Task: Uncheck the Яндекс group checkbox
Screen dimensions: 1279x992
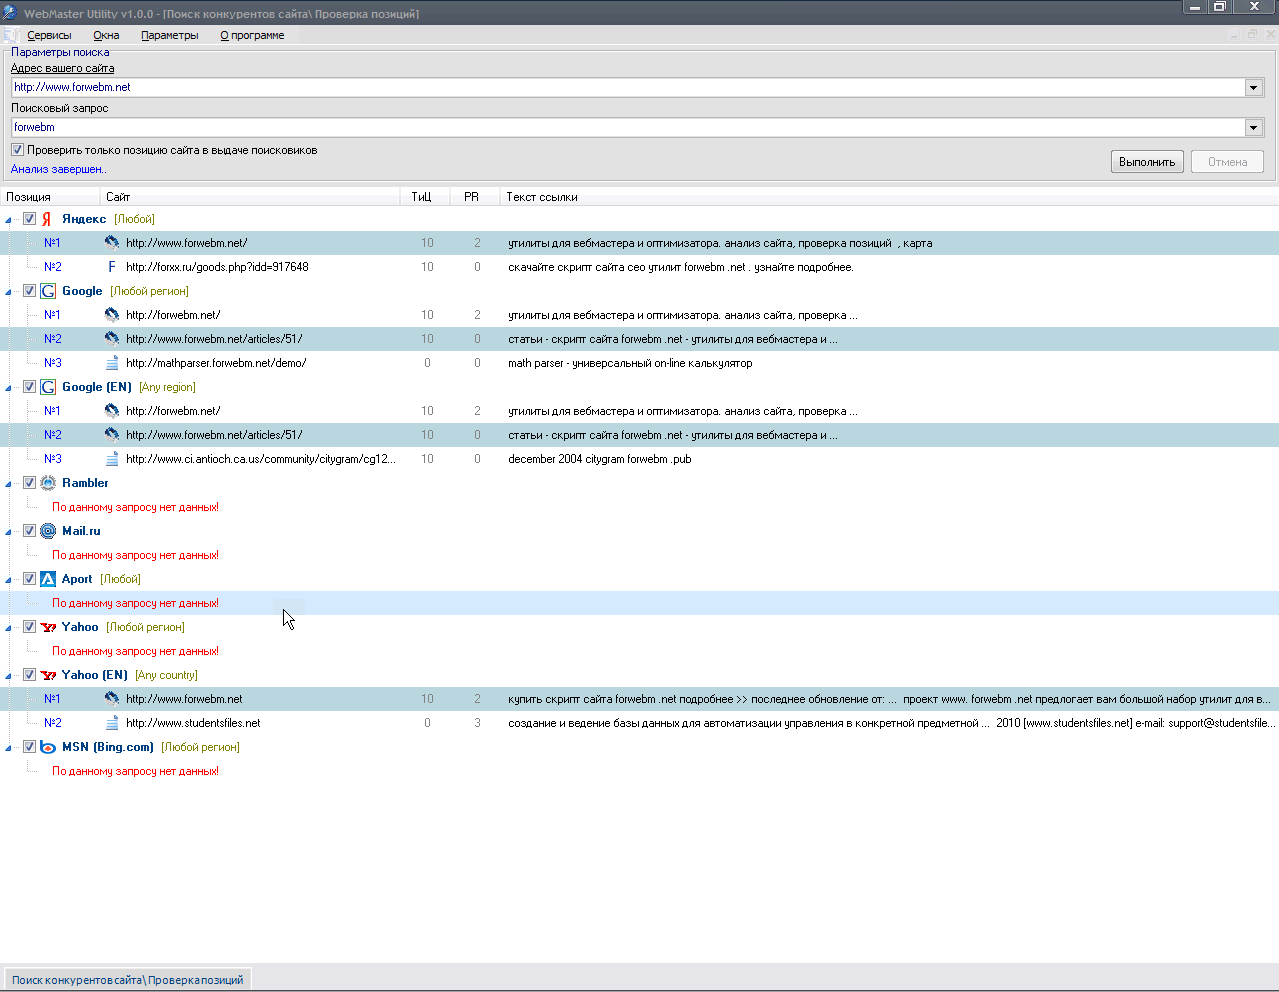Action: point(30,219)
